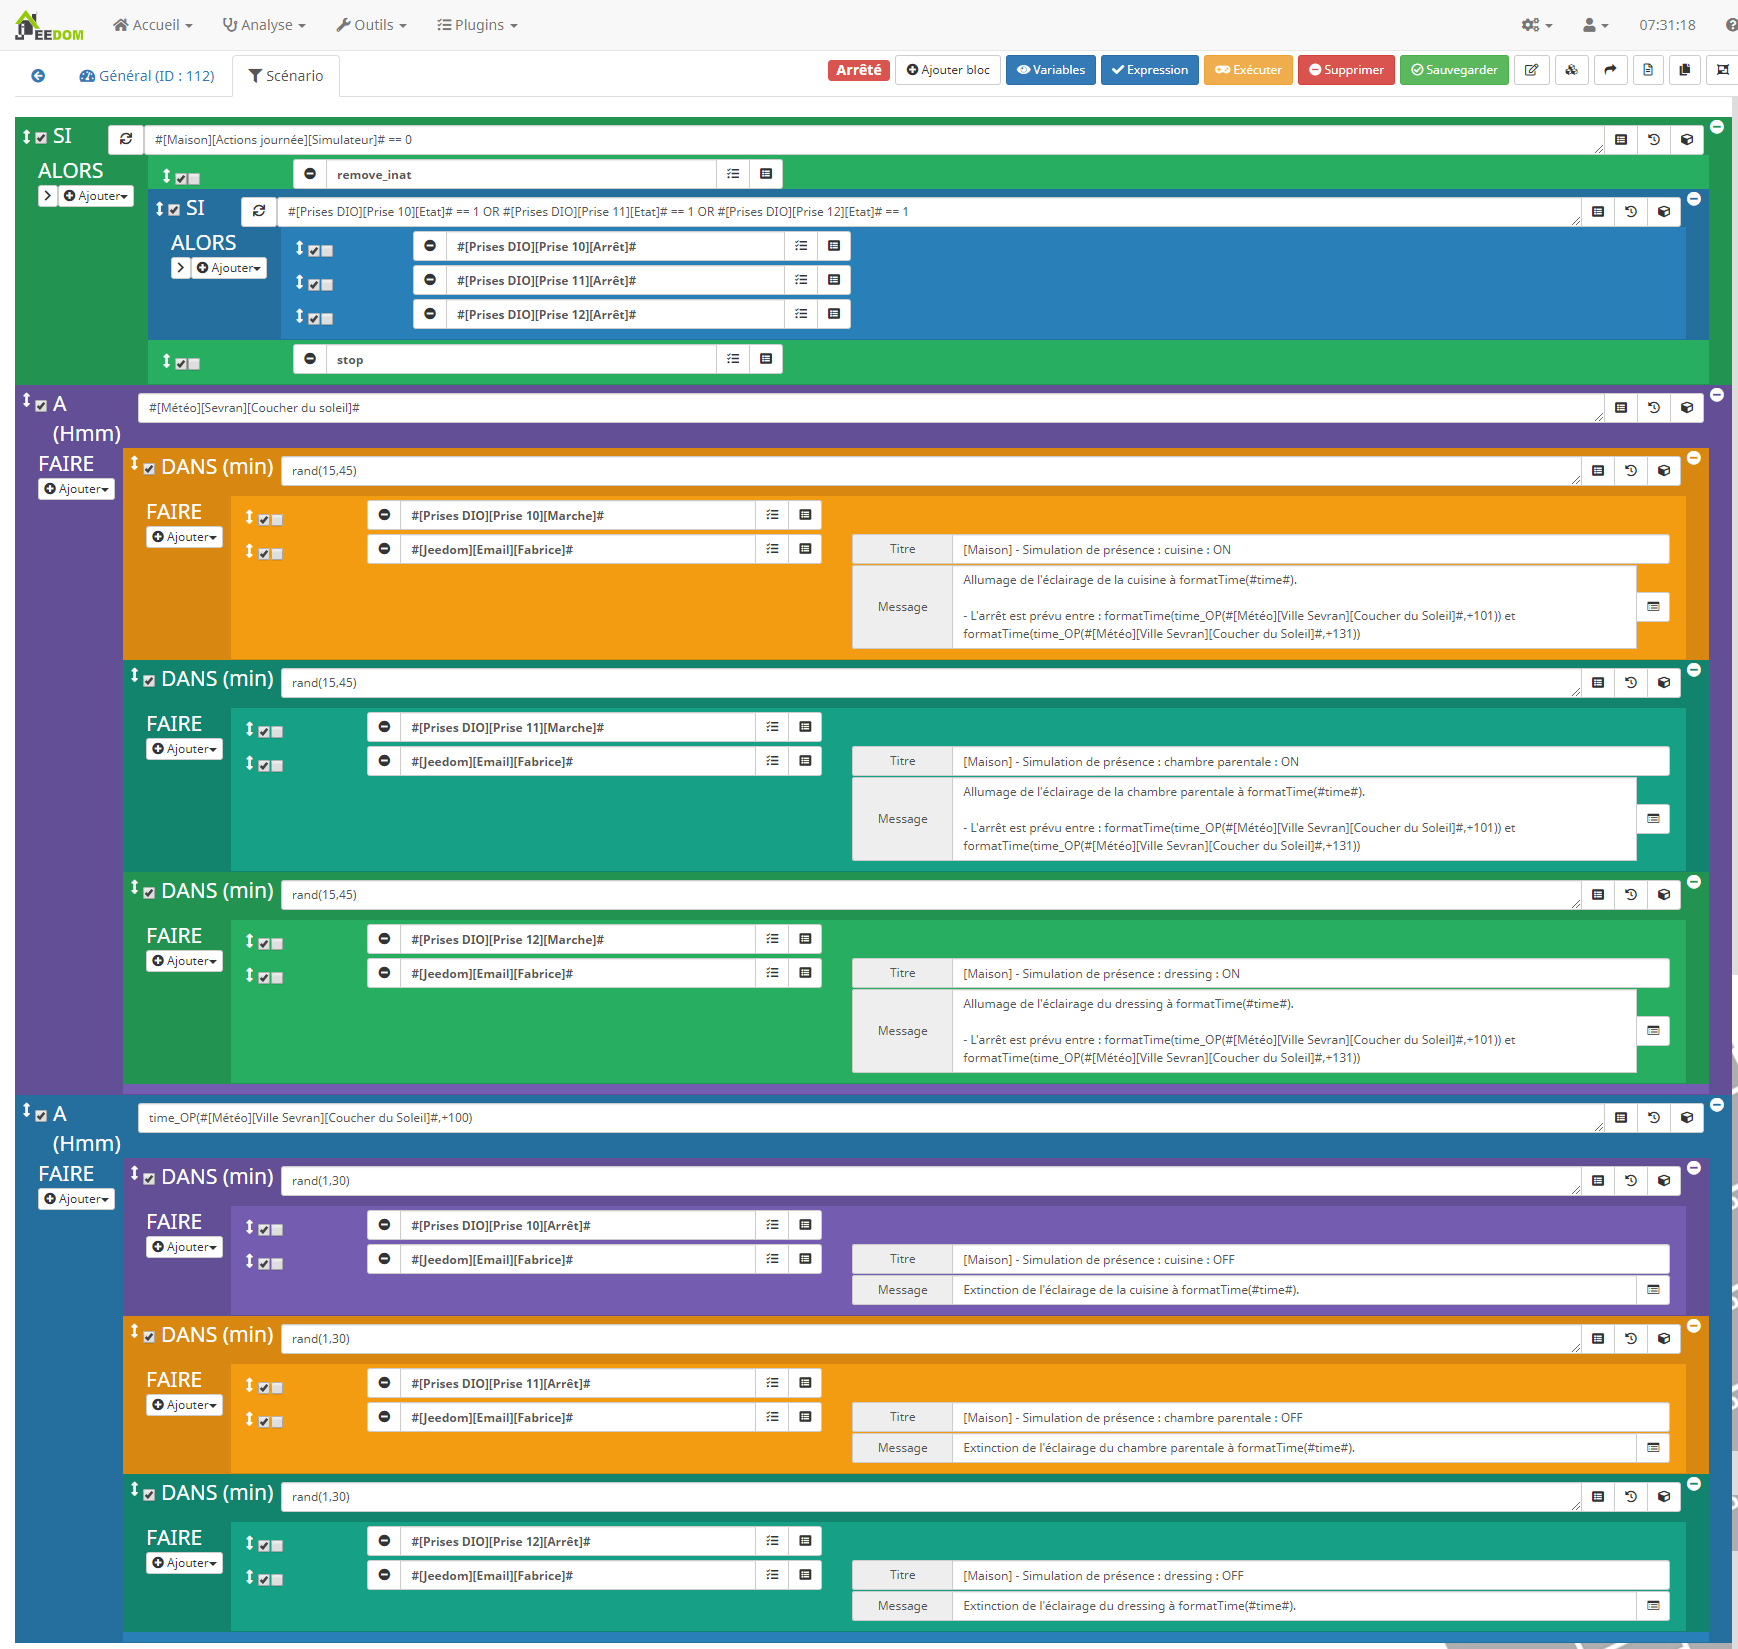Screen dimensions: 1738x1649
Task: Collapse the first SI block with the minus circle
Action: 1717,127
